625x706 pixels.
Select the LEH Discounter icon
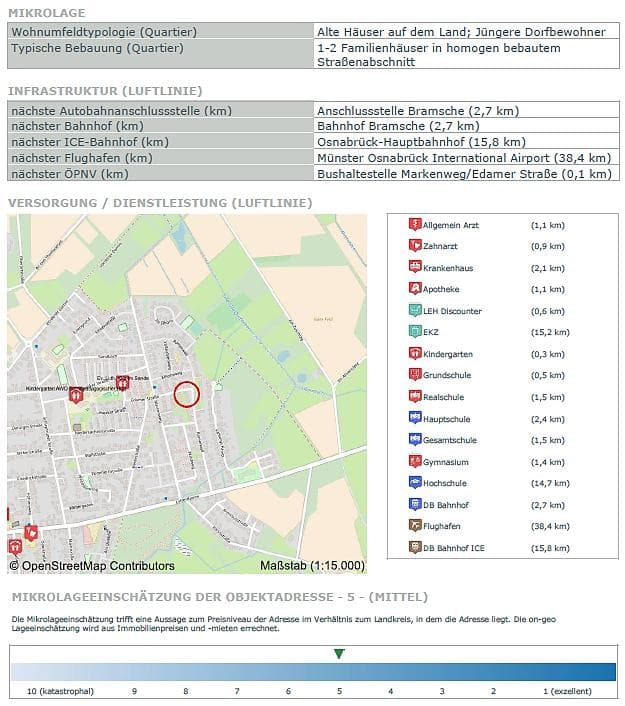click(x=415, y=311)
